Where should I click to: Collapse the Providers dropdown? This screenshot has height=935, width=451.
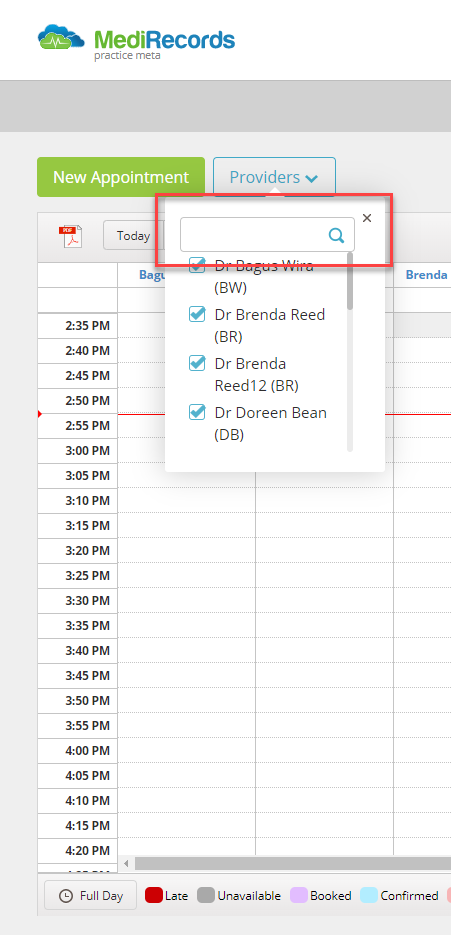pos(274,177)
